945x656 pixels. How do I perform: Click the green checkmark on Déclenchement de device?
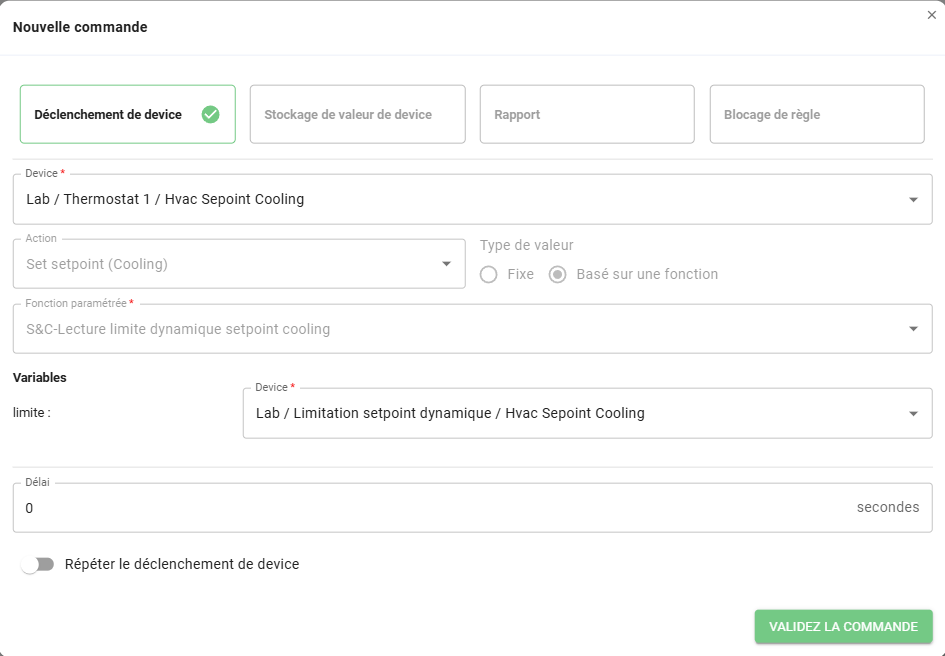210,114
